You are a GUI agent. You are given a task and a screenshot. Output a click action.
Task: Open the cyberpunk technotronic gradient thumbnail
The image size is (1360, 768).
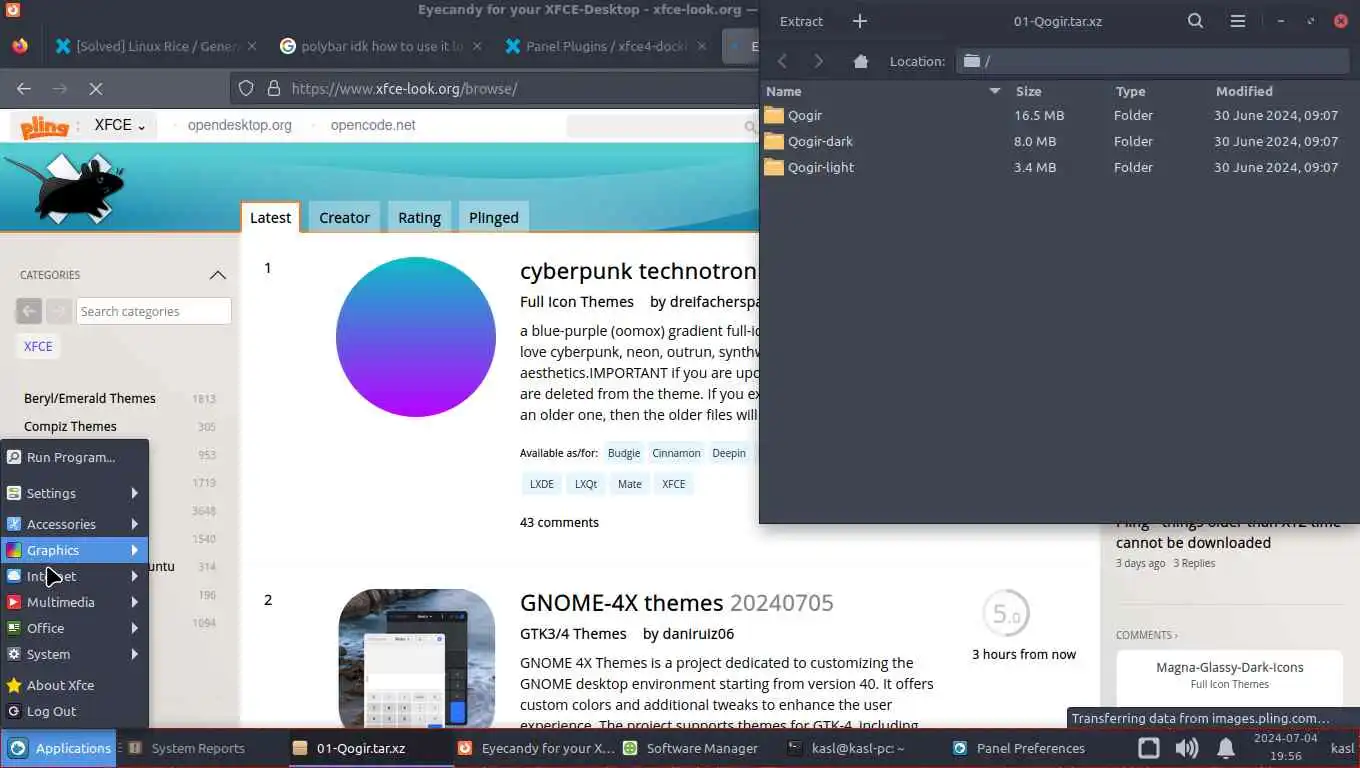416,337
